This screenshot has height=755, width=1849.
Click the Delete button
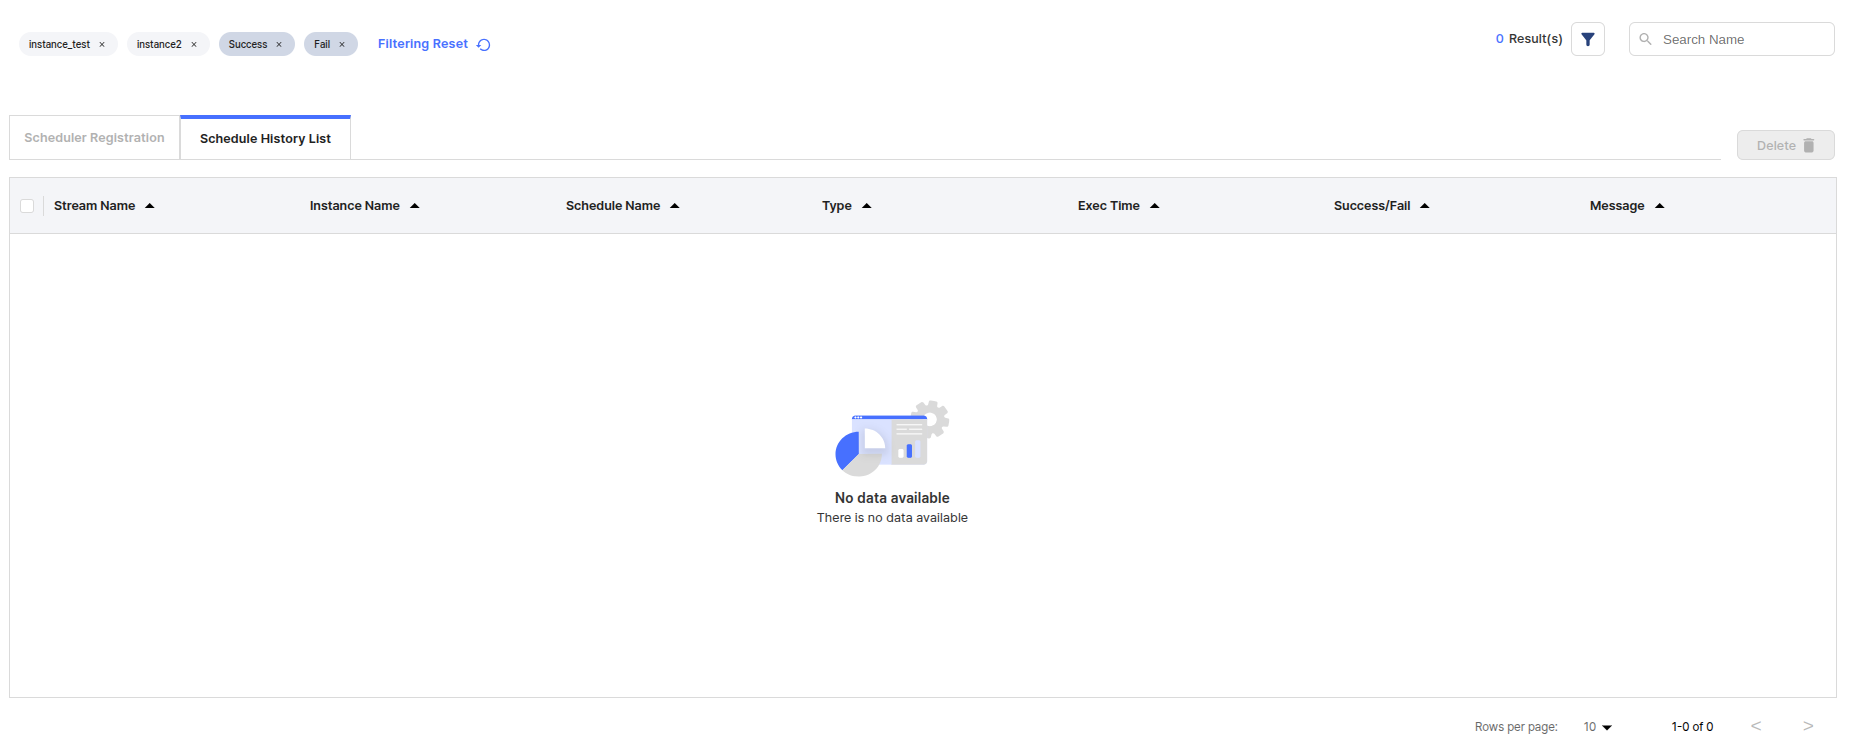coord(1785,145)
